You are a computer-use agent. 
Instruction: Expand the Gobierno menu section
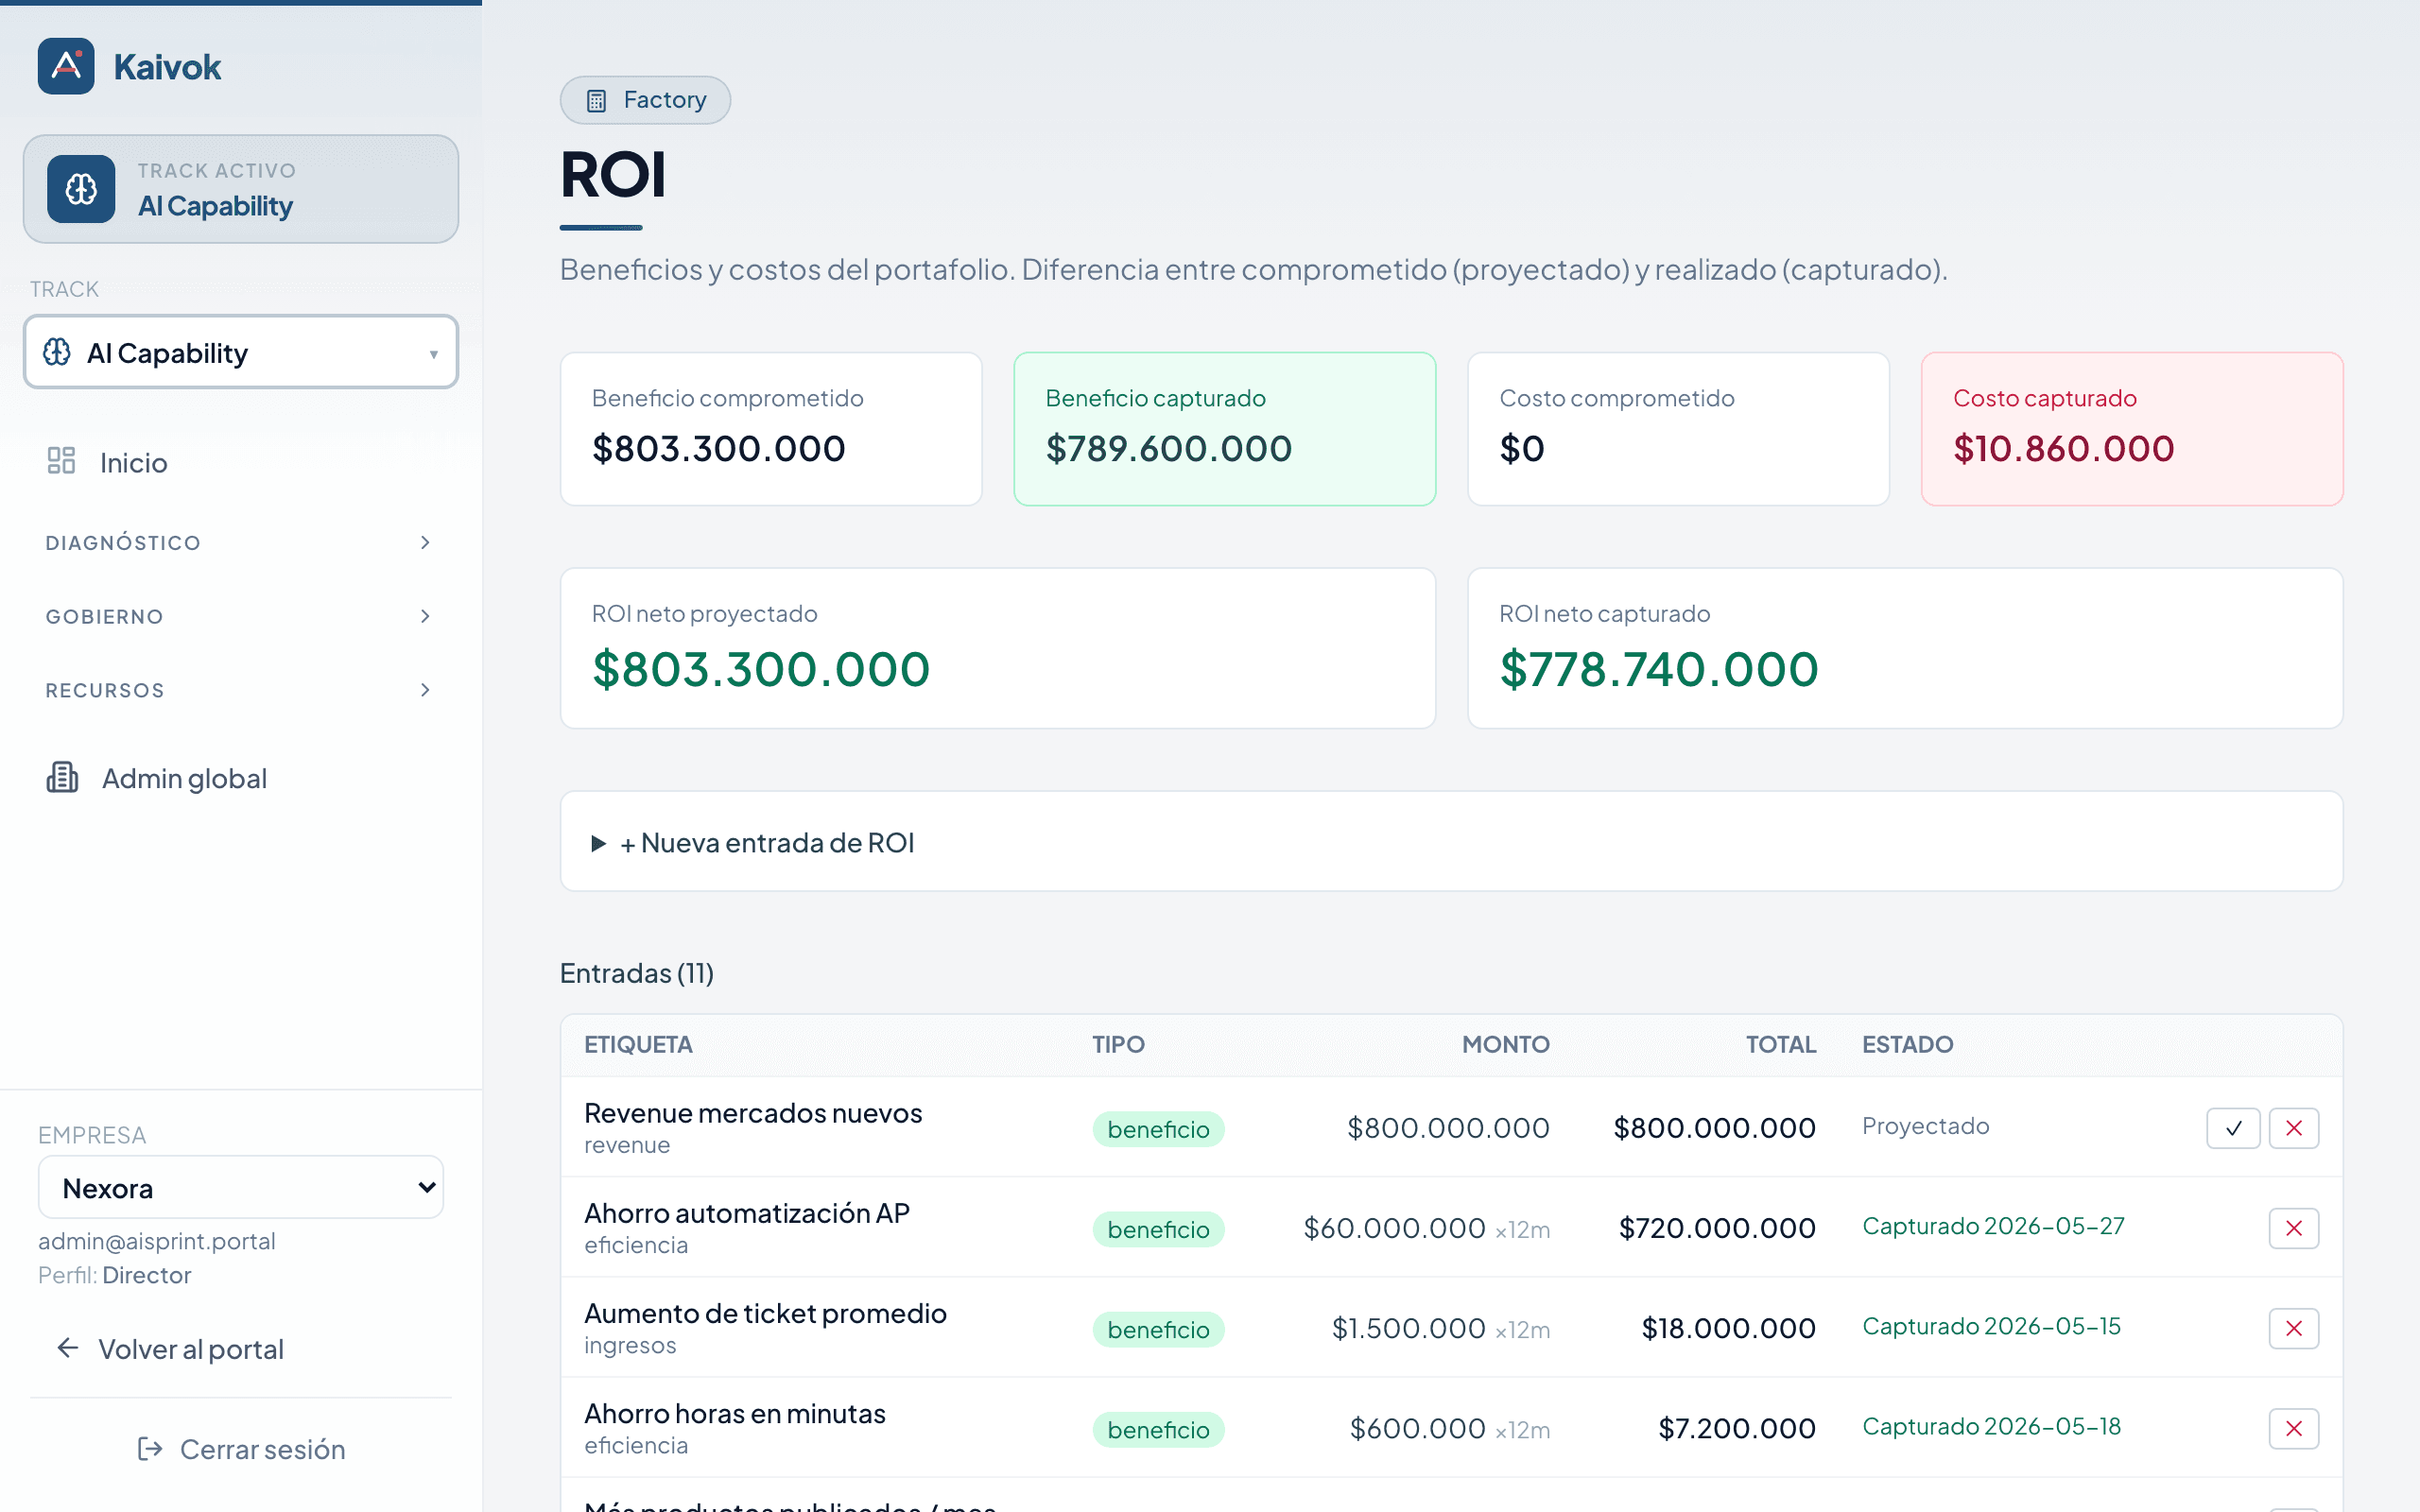tap(240, 616)
